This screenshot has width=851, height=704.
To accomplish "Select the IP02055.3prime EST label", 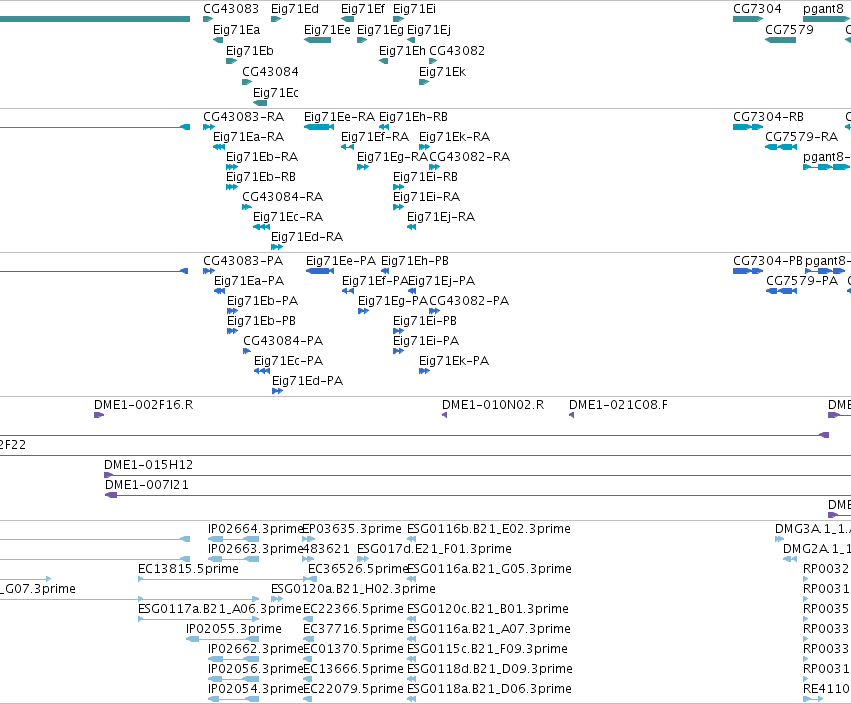I will point(234,629).
